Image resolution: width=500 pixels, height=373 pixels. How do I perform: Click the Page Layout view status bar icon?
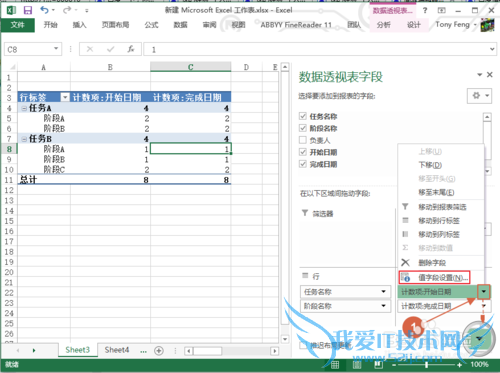click(357, 365)
